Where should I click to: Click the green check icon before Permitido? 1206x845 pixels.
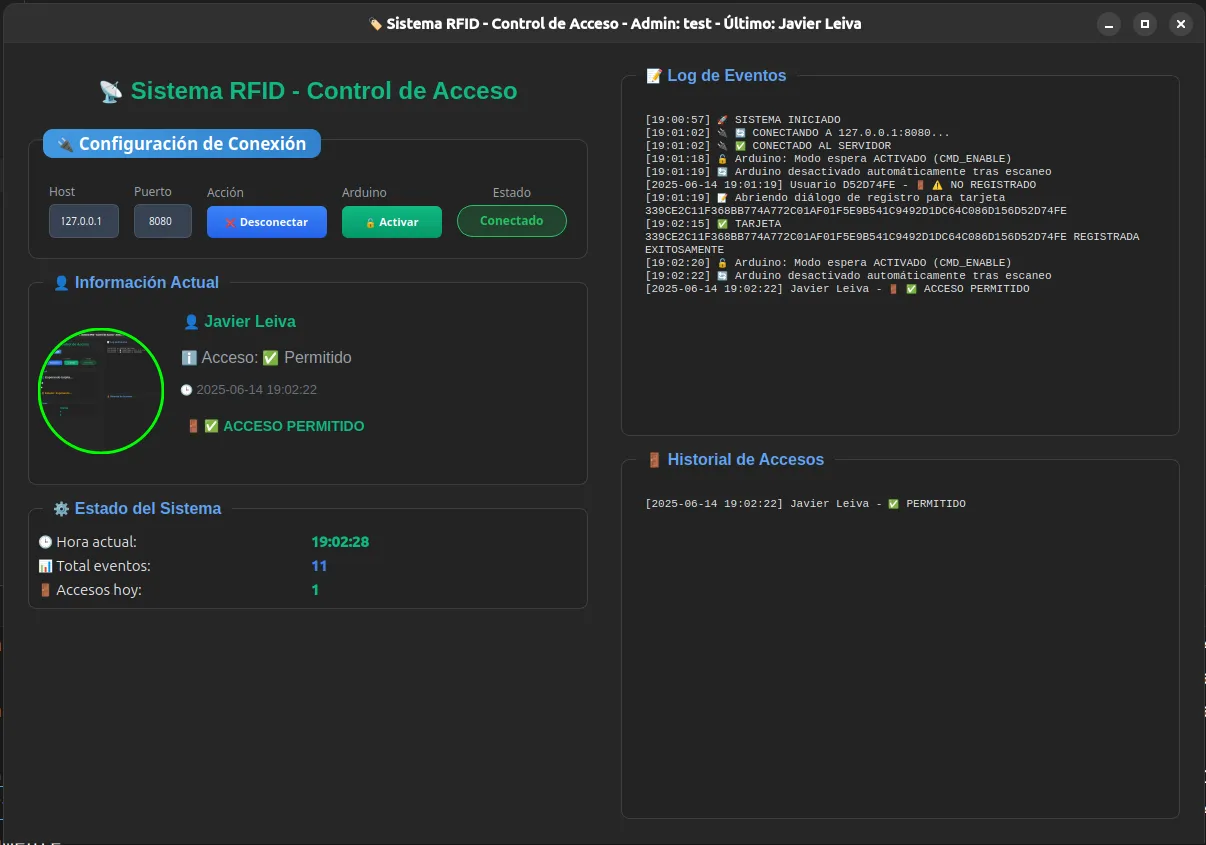point(270,358)
